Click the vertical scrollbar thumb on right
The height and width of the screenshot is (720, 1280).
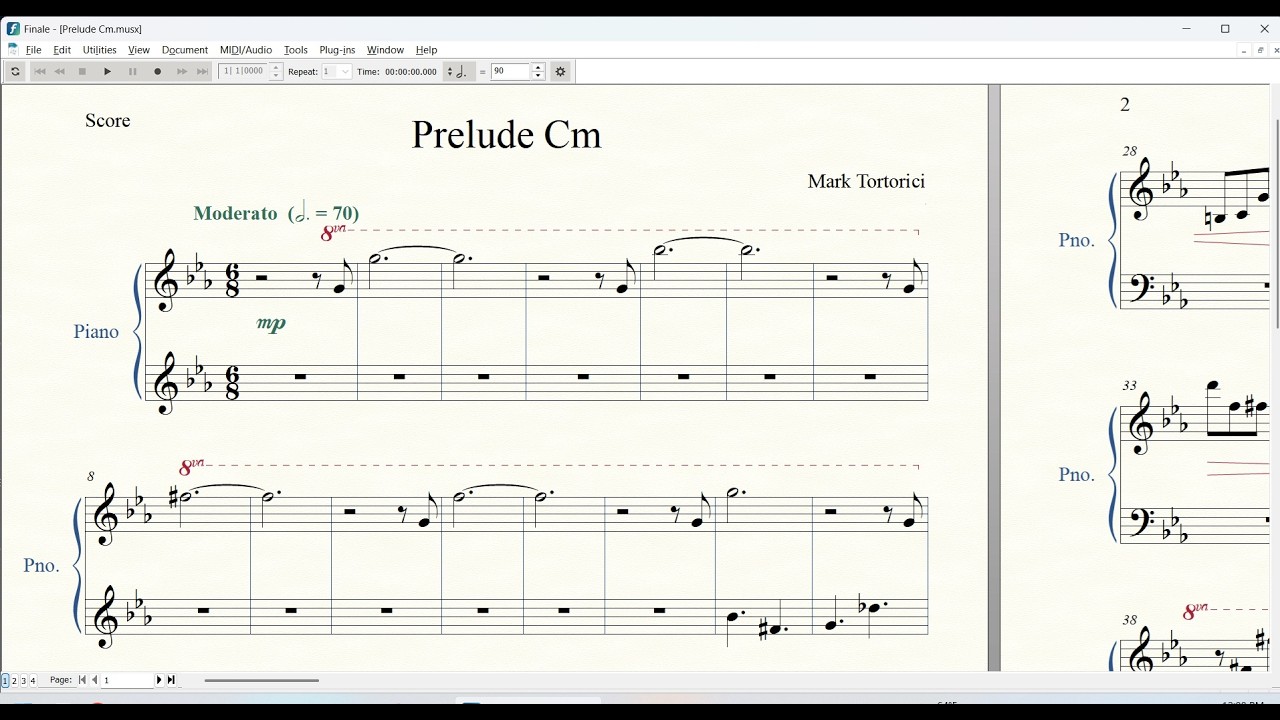pyautogui.click(x=1277, y=223)
